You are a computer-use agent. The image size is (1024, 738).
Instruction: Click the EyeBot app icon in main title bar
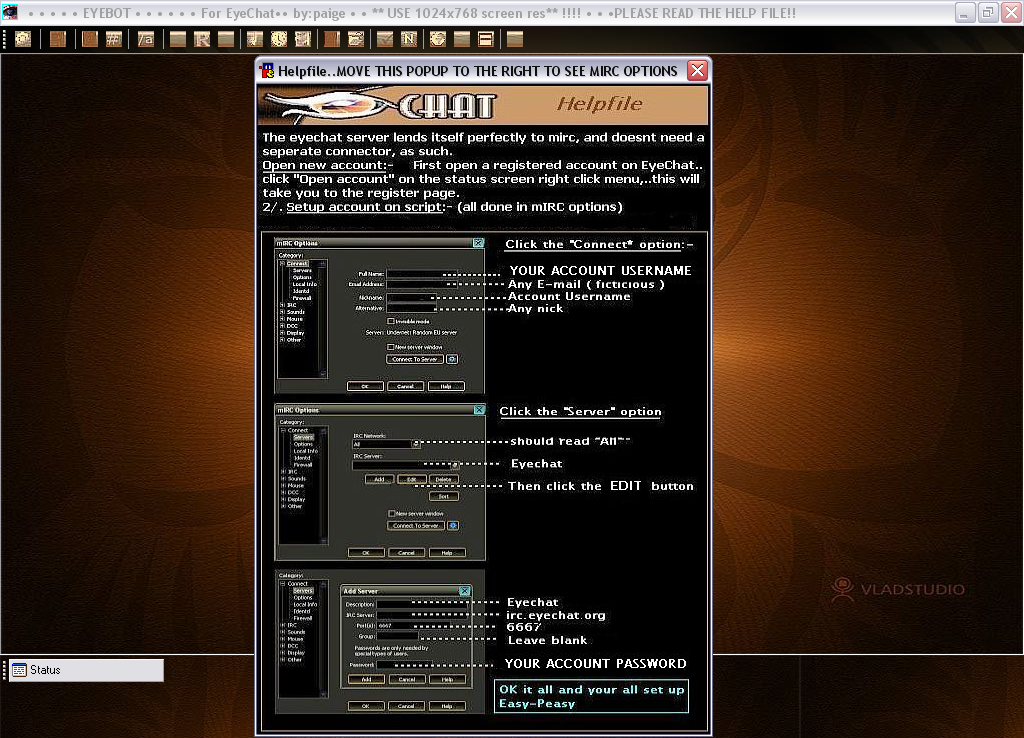coord(10,12)
